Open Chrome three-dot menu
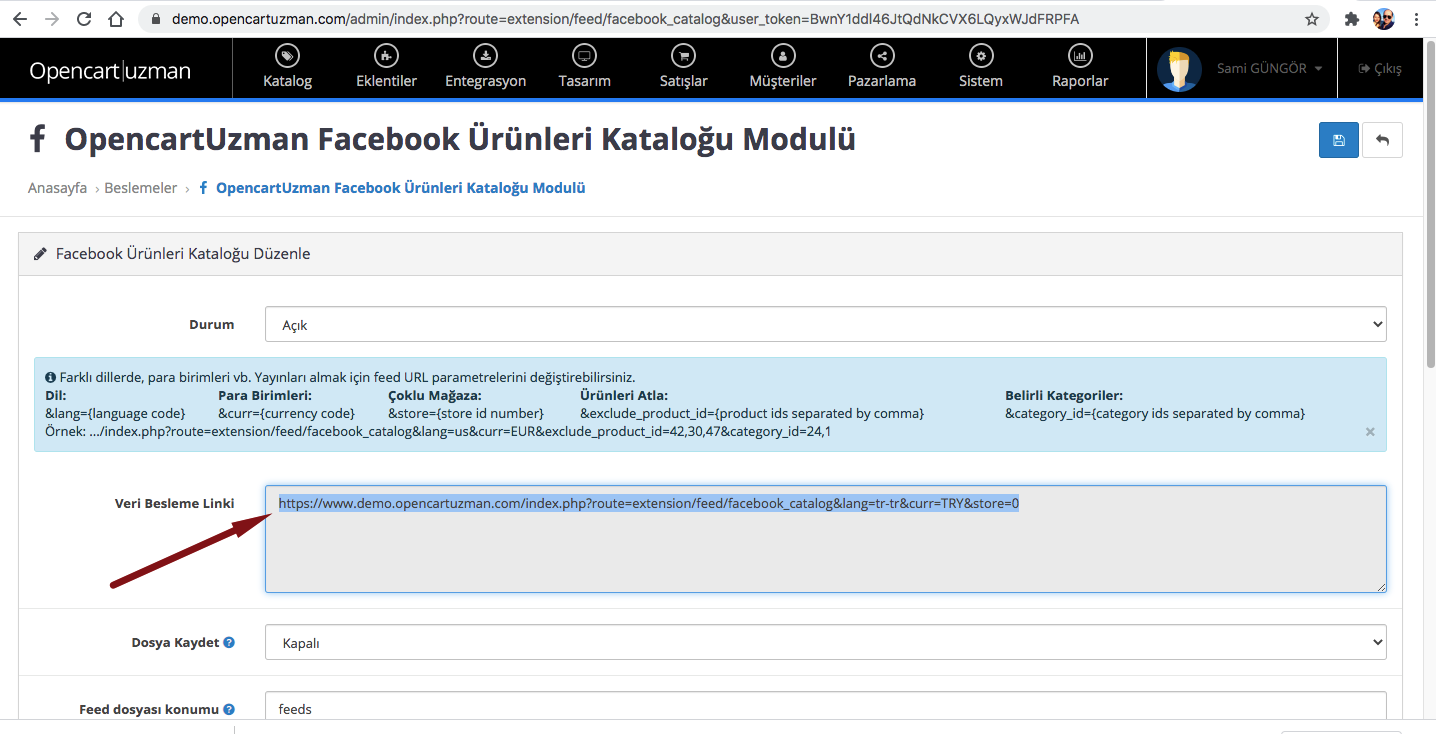Image resolution: width=1436 pixels, height=734 pixels. (x=1417, y=19)
